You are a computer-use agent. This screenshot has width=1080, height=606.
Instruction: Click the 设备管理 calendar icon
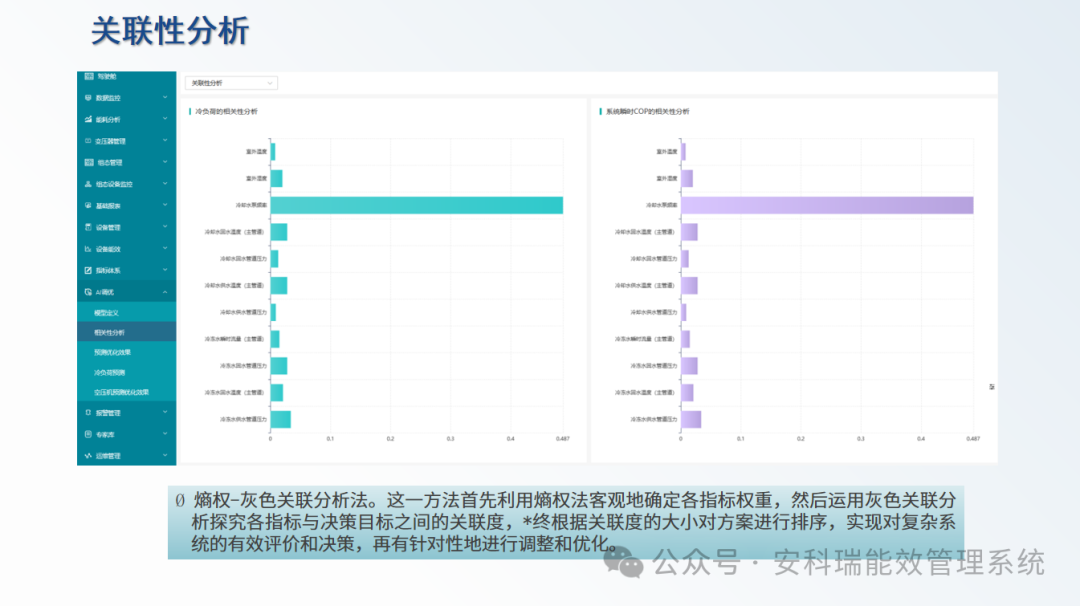pos(88,227)
